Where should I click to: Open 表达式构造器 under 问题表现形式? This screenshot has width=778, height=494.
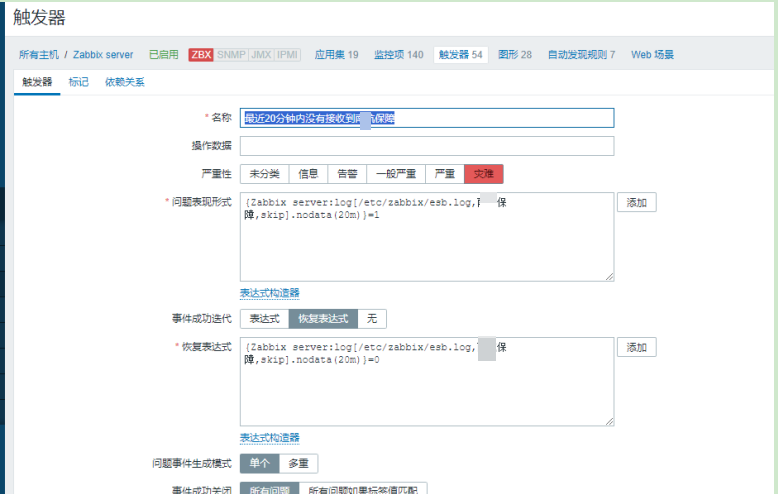[270, 293]
